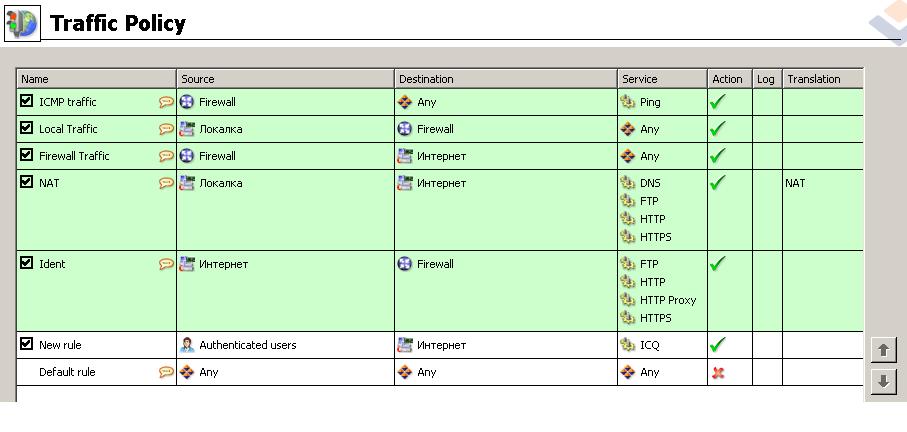This screenshot has height=432, width=907.
Task: Uncheck the Firewall Traffic rule checkbox
Action: click(x=27, y=155)
